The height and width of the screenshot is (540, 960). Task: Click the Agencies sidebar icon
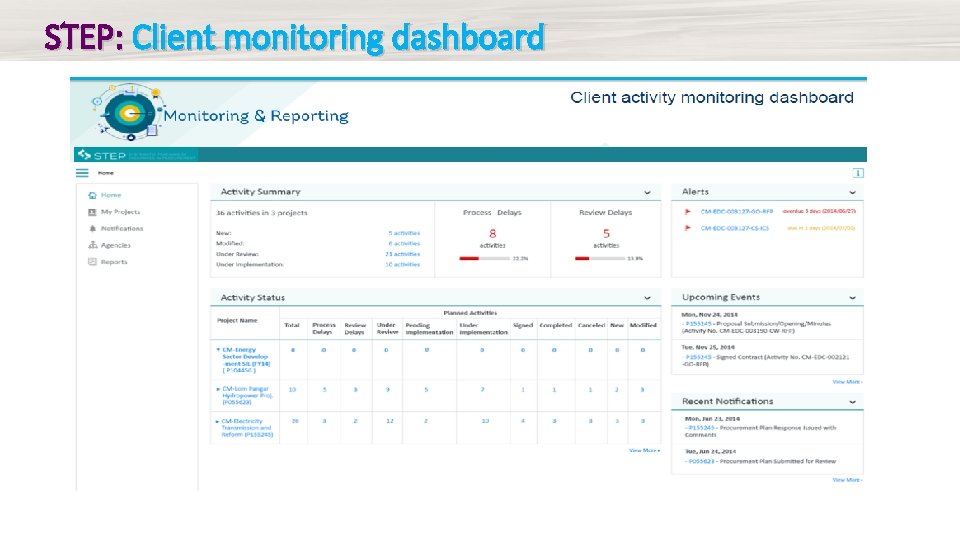92,245
